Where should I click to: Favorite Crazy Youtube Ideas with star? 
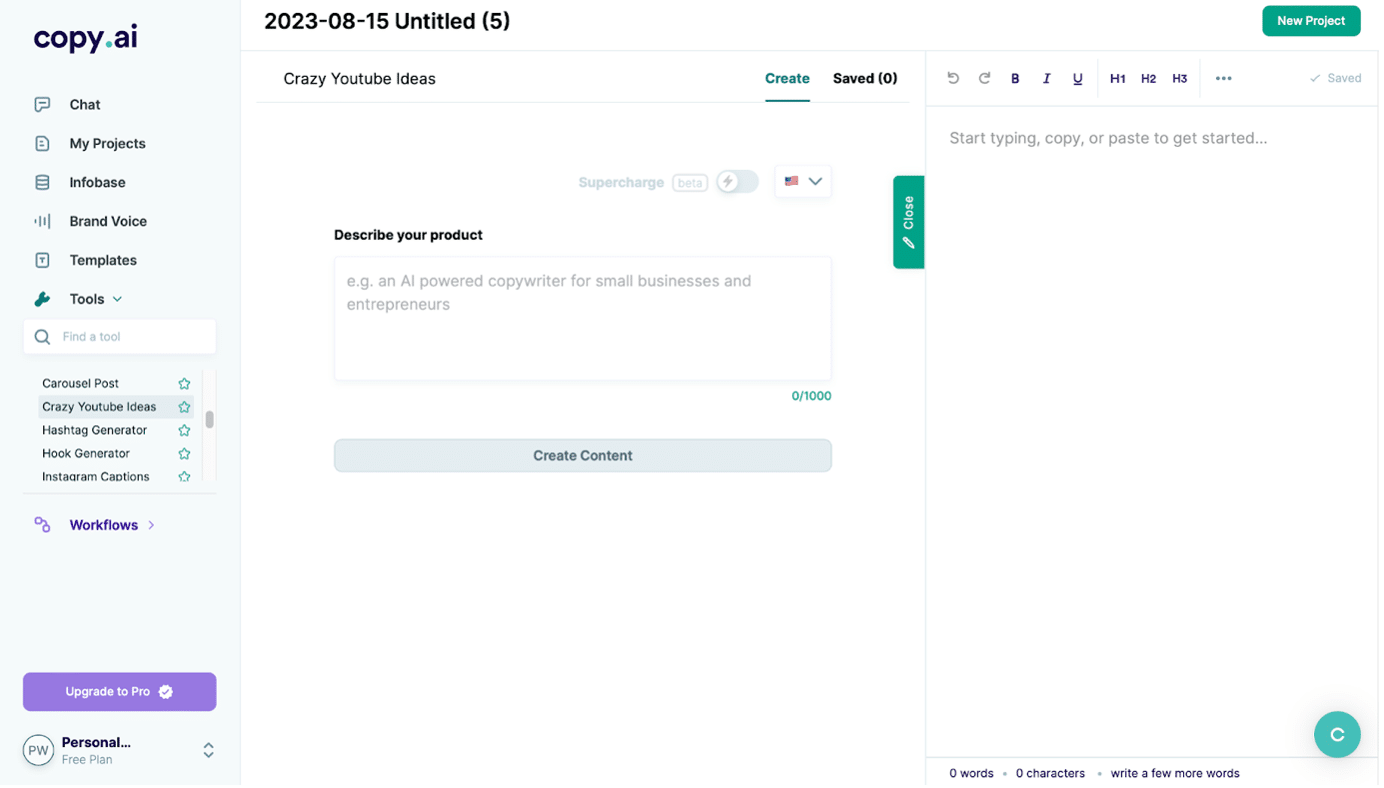pos(184,408)
